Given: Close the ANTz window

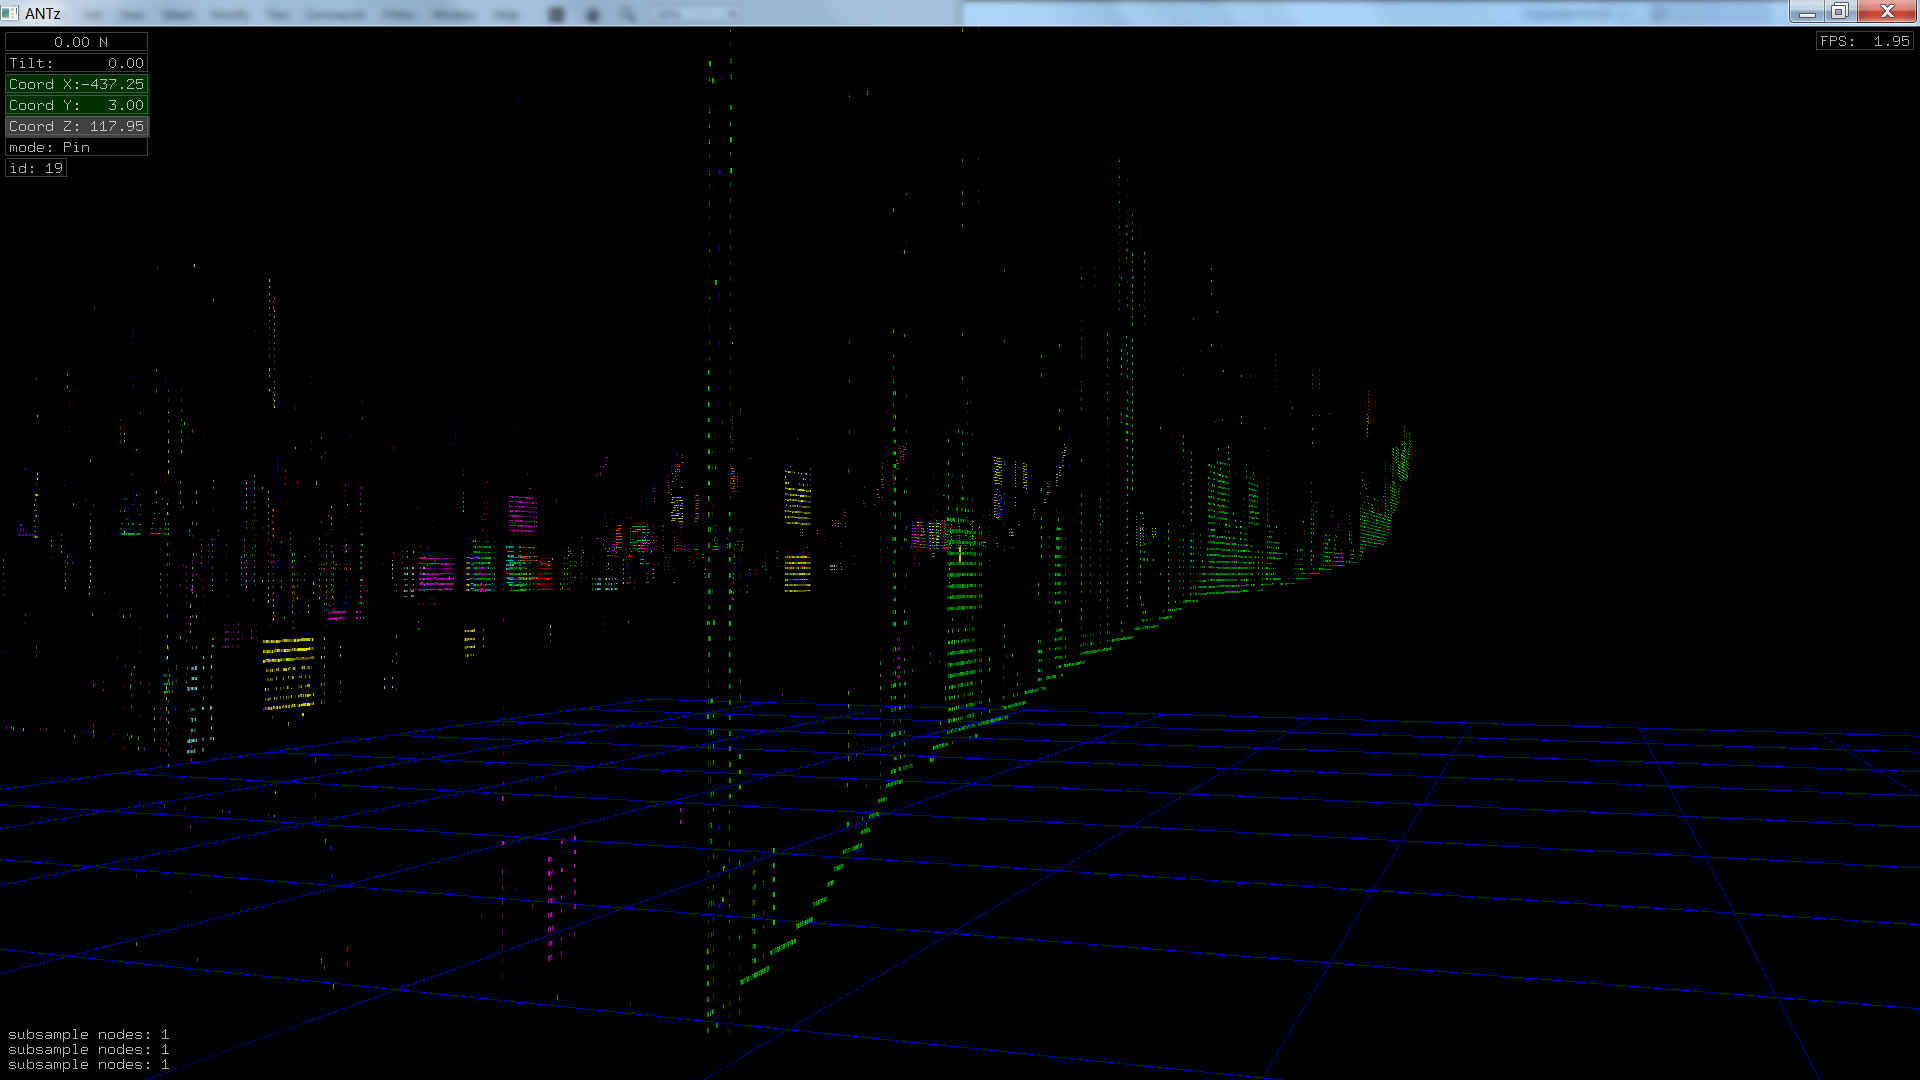Looking at the screenshot, I should coord(1887,12).
